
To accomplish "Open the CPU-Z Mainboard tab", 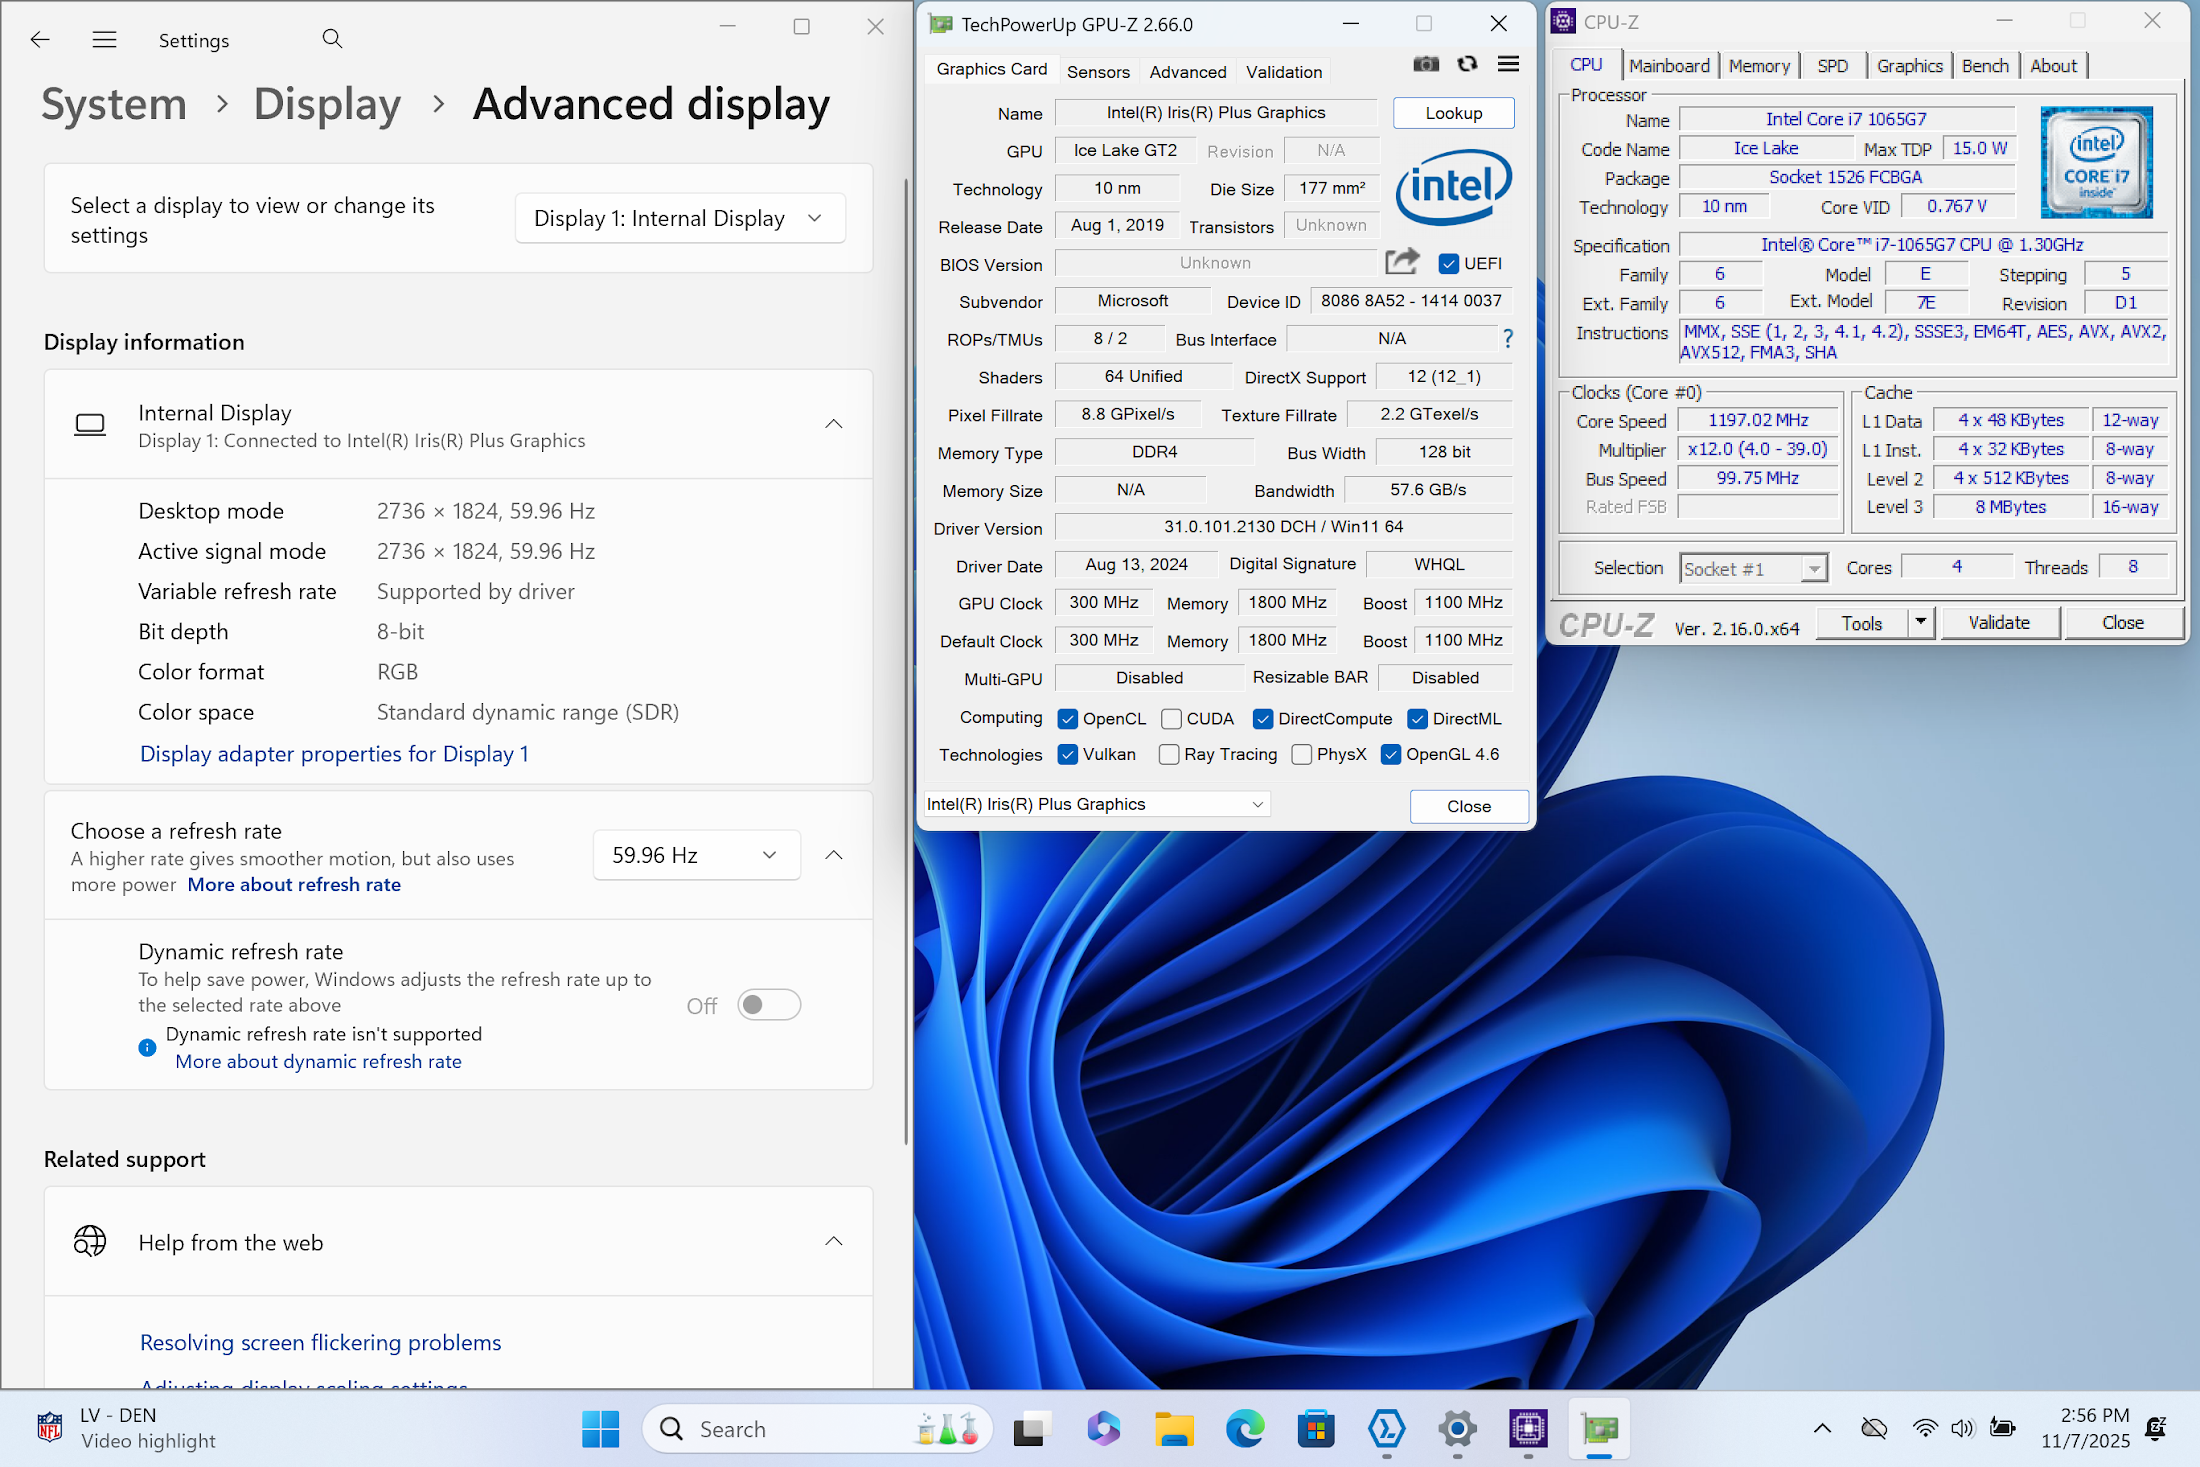I will [1668, 66].
